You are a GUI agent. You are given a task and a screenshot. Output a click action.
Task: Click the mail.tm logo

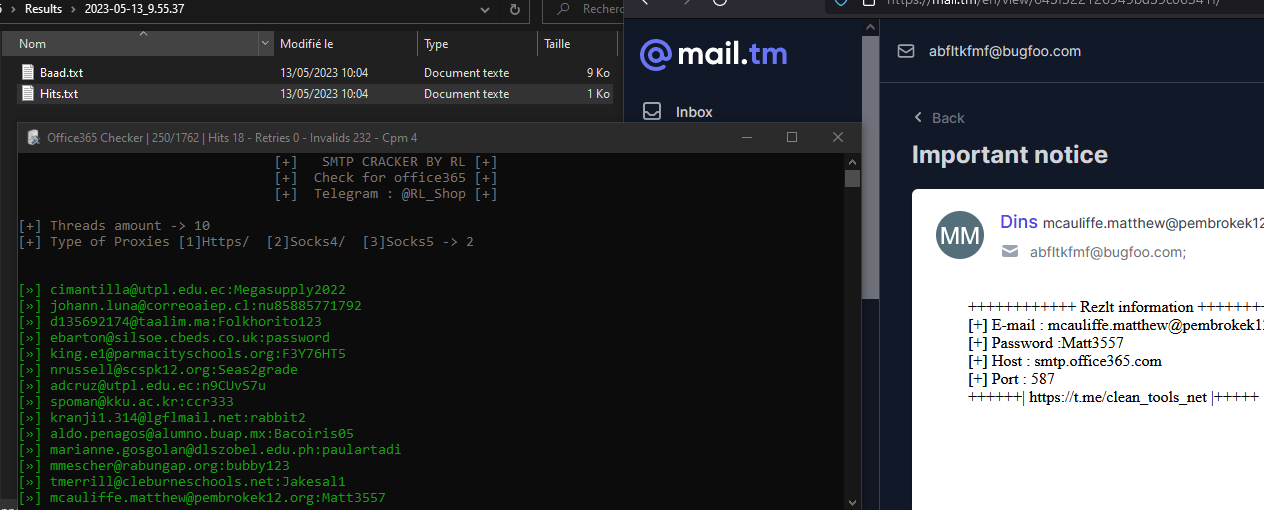click(x=713, y=54)
